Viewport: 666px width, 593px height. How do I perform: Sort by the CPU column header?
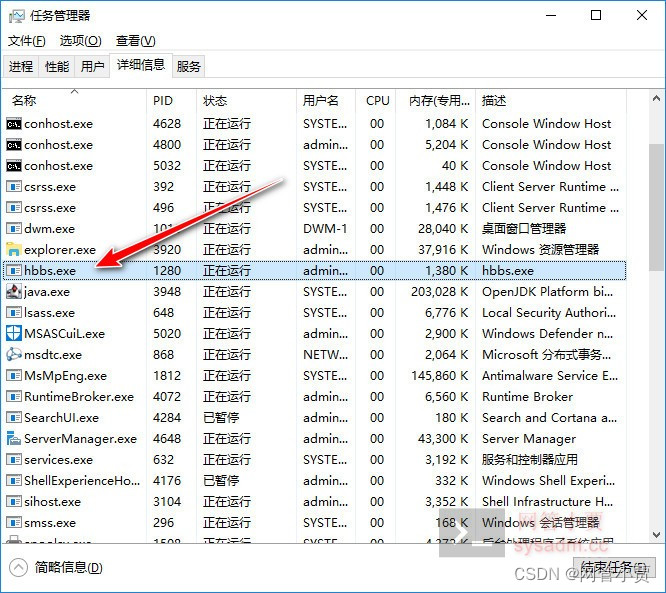pos(376,101)
